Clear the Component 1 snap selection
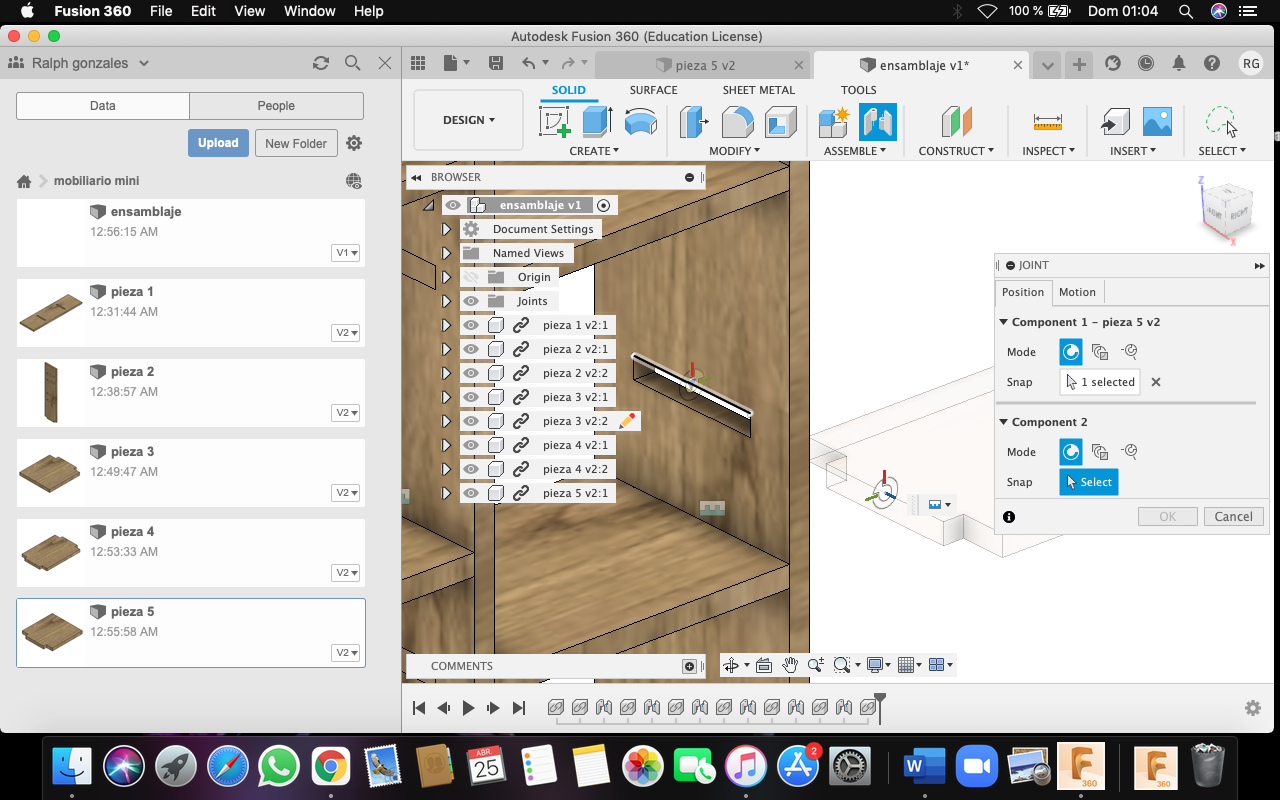 1156,382
